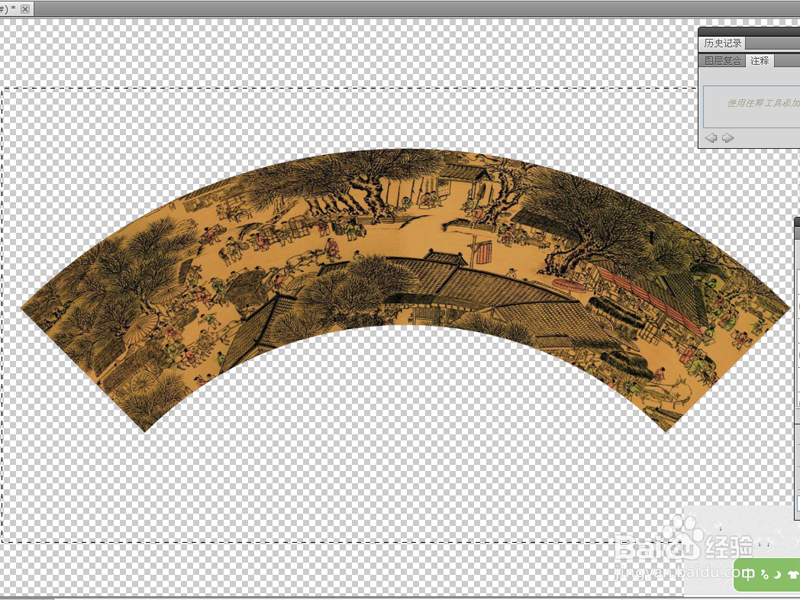Open the IME skin shirt icon

pos(793,575)
